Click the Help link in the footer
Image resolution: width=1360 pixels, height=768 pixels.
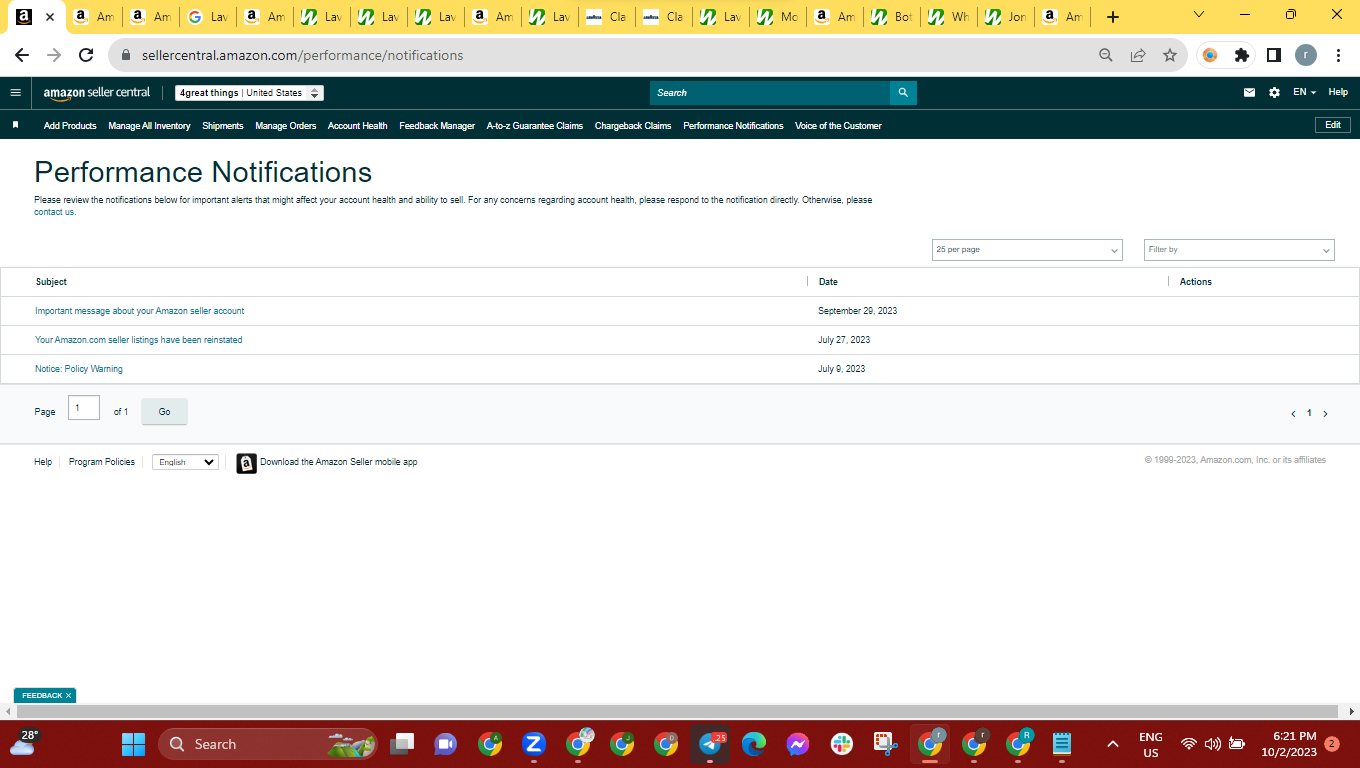point(43,462)
